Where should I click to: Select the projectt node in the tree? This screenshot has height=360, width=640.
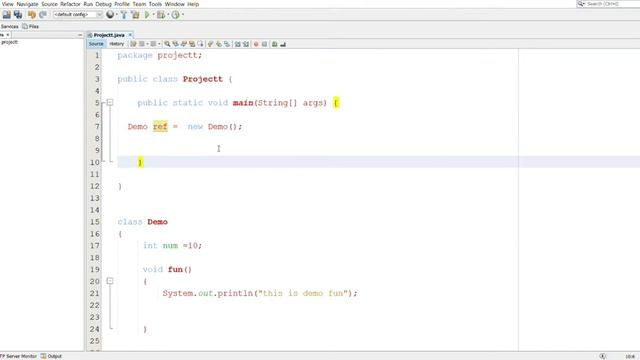[9, 42]
